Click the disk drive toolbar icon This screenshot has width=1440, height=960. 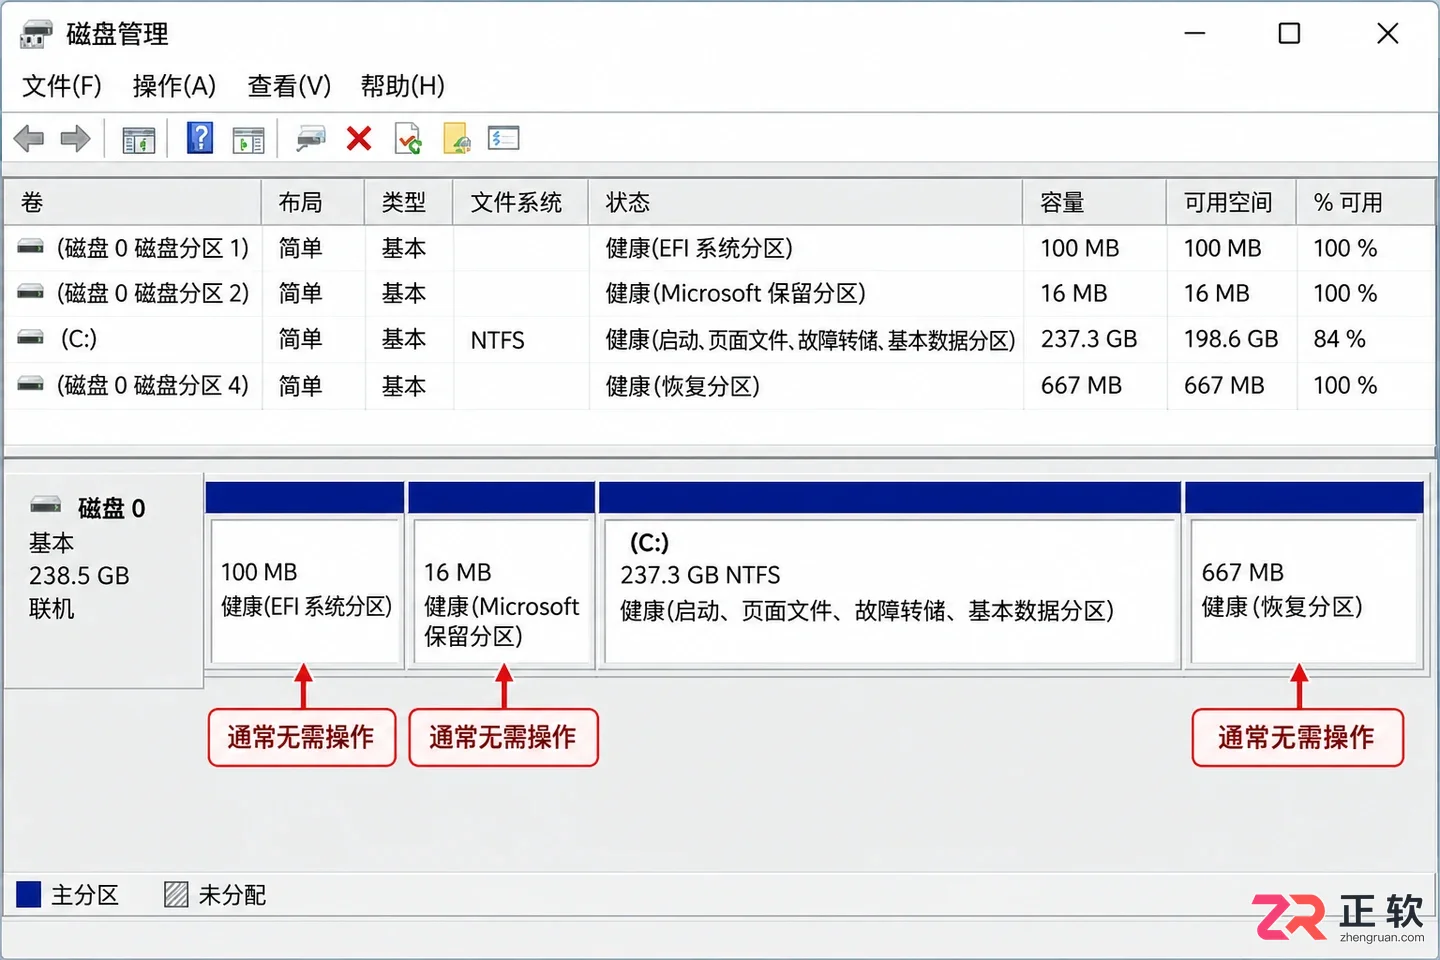click(310, 139)
